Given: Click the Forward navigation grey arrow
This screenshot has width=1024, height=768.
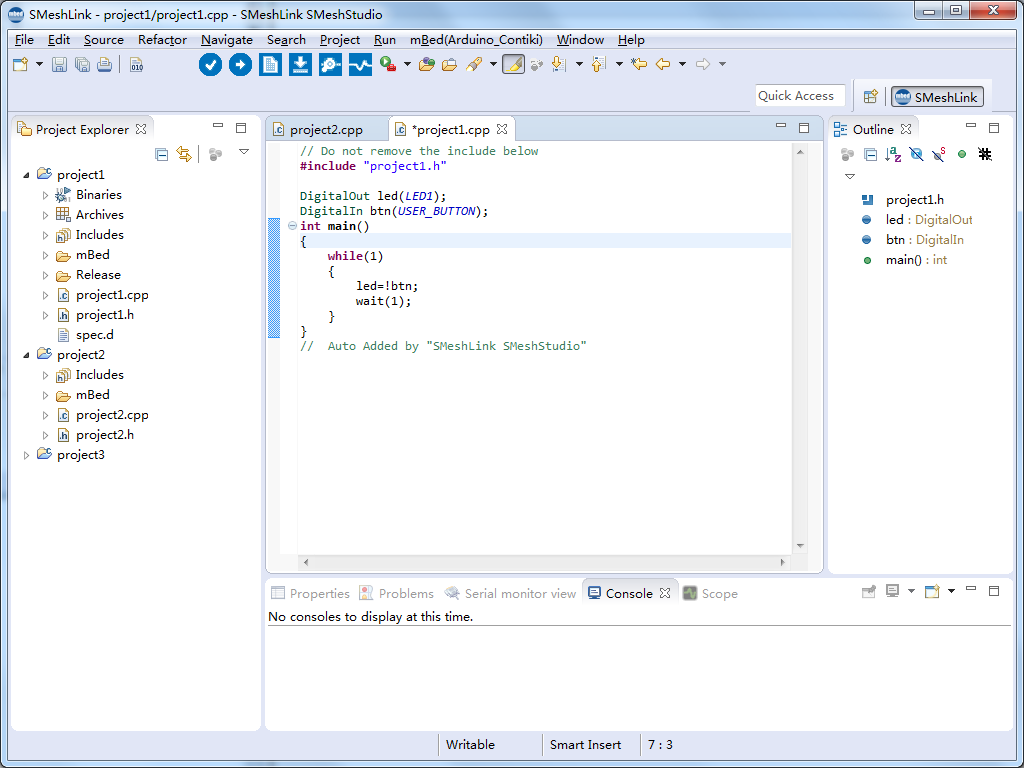Looking at the screenshot, I should pyautogui.click(x=703, y=64).
